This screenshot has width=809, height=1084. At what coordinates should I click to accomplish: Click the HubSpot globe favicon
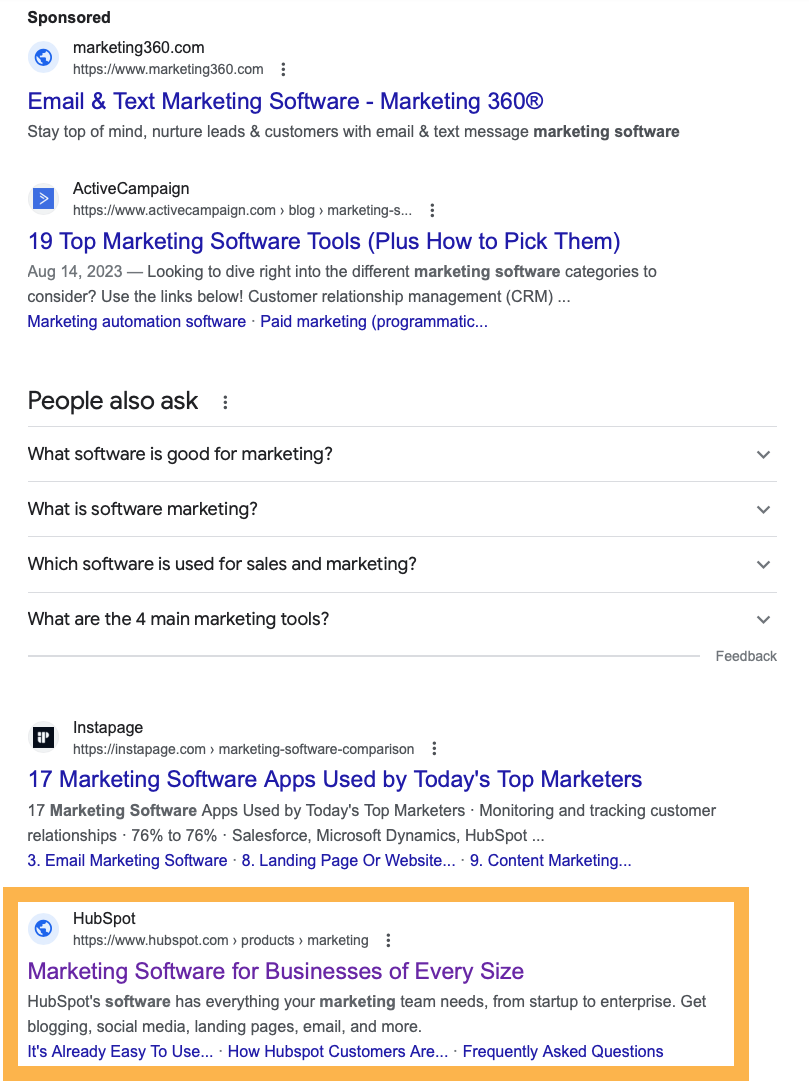(44, 928)
